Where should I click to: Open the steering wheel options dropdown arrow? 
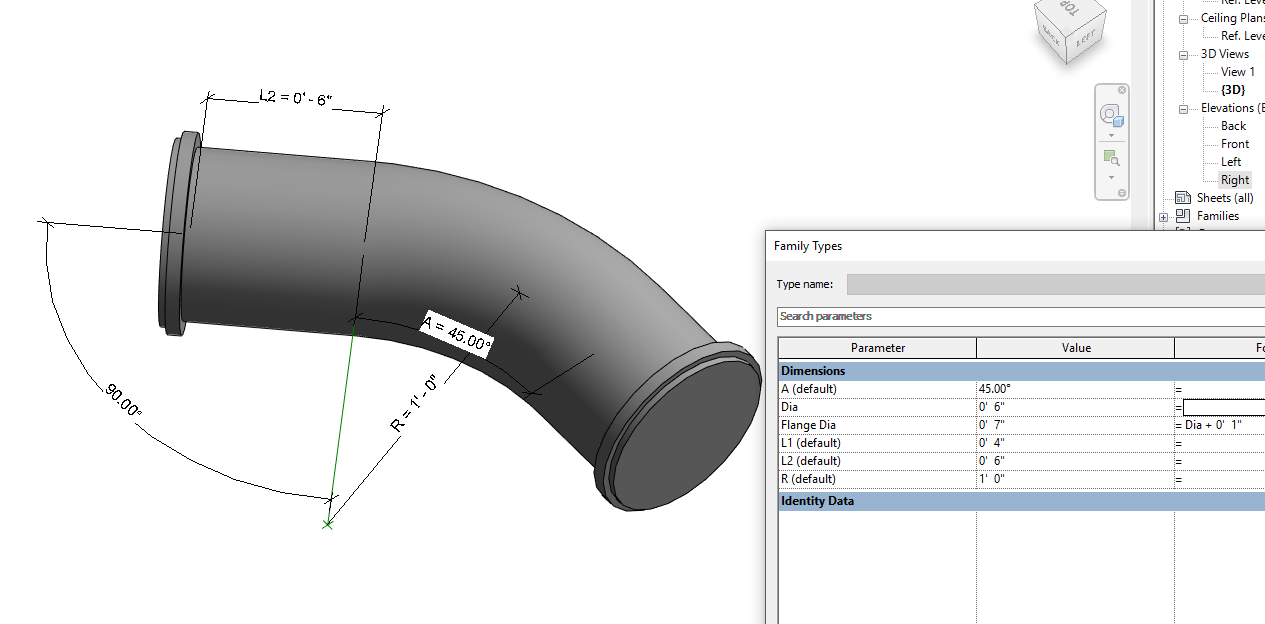[x=1111, y=134]
